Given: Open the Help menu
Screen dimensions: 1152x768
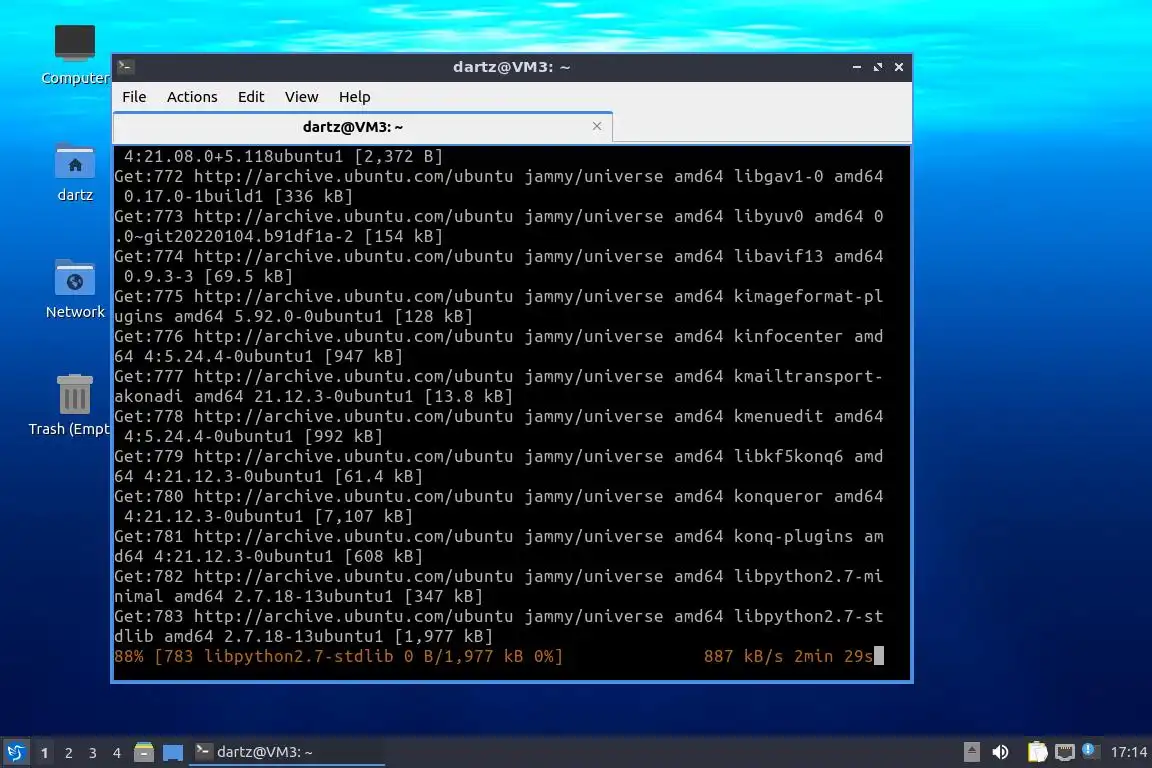Looking at the screenshot, I should (x=354, y=97).
